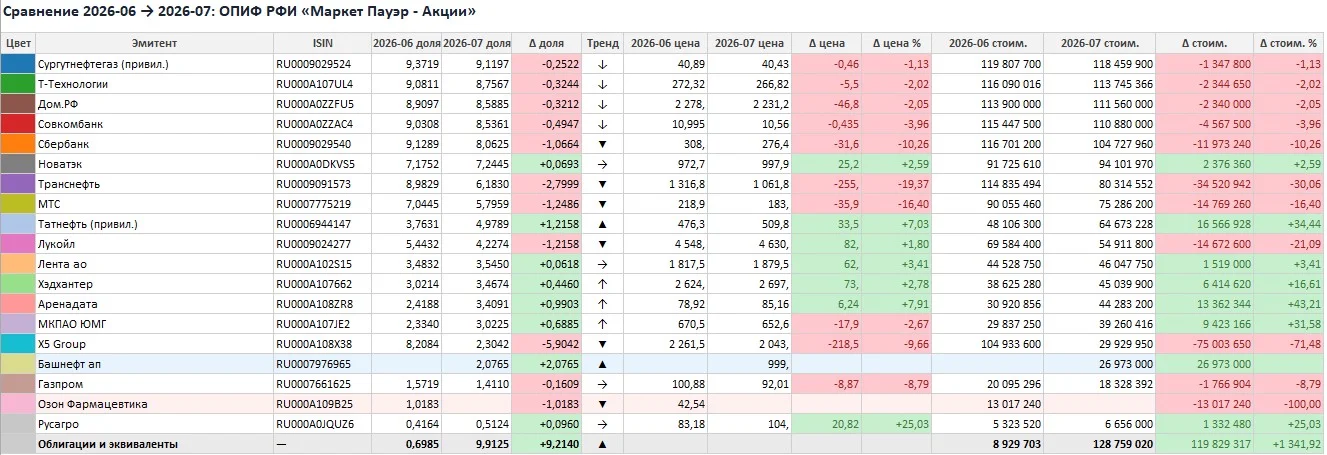Click the -100,00 percent change cell
Viewport: 1327px width, 455px height.
pos(1289,403)
